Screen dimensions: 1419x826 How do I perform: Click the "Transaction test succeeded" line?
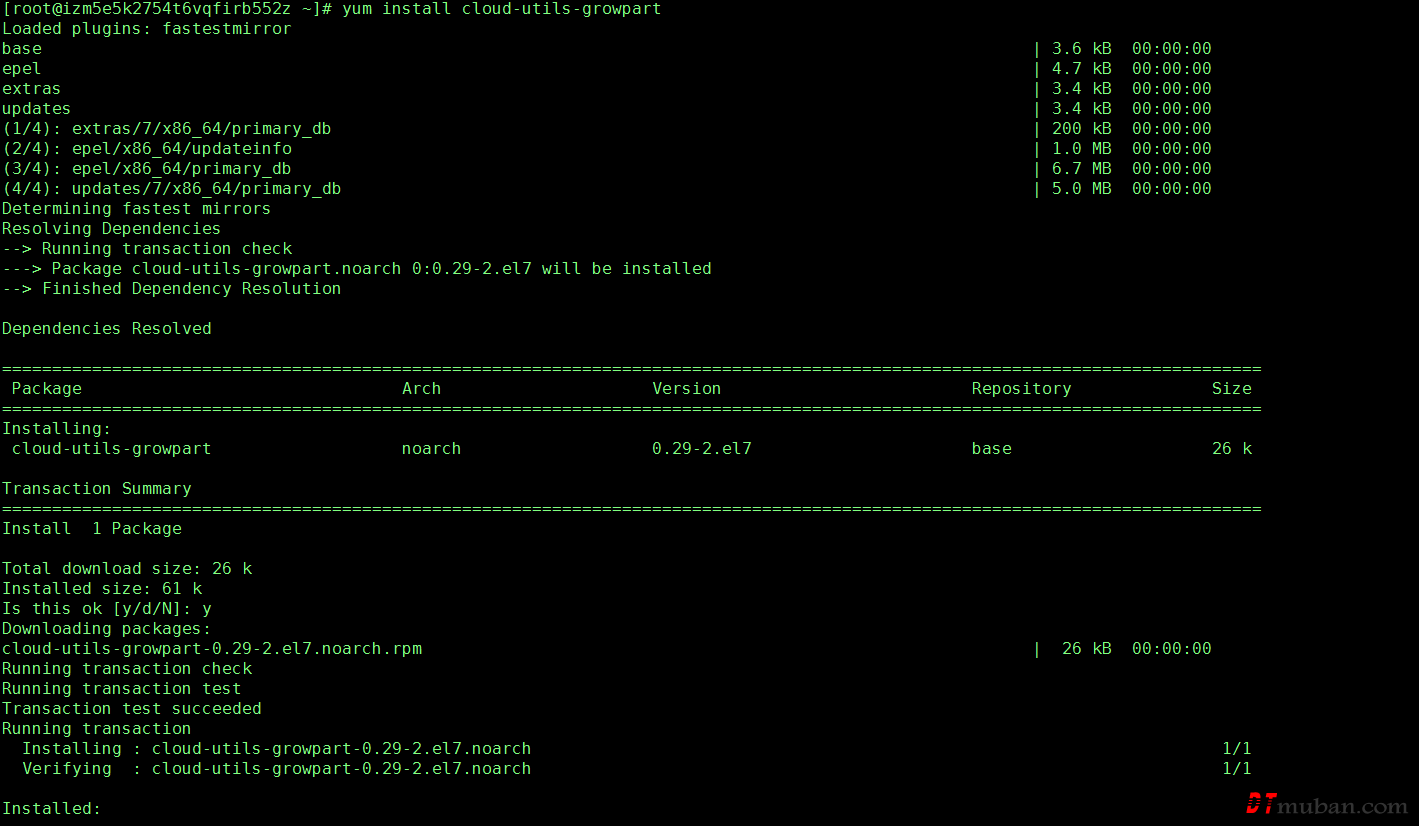pyautogui.click(x=131, y=709)
